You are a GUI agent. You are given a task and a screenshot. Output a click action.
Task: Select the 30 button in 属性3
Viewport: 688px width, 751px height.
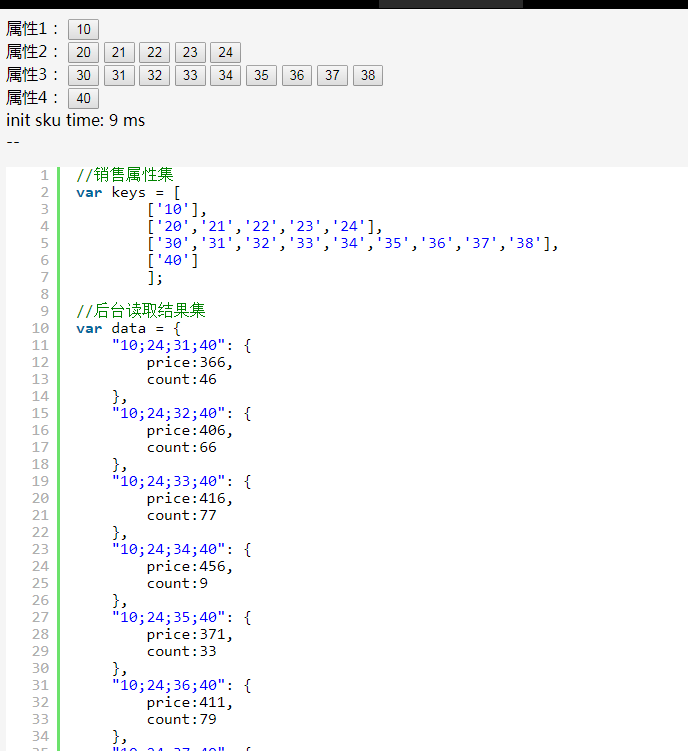(x=83, y=75)
